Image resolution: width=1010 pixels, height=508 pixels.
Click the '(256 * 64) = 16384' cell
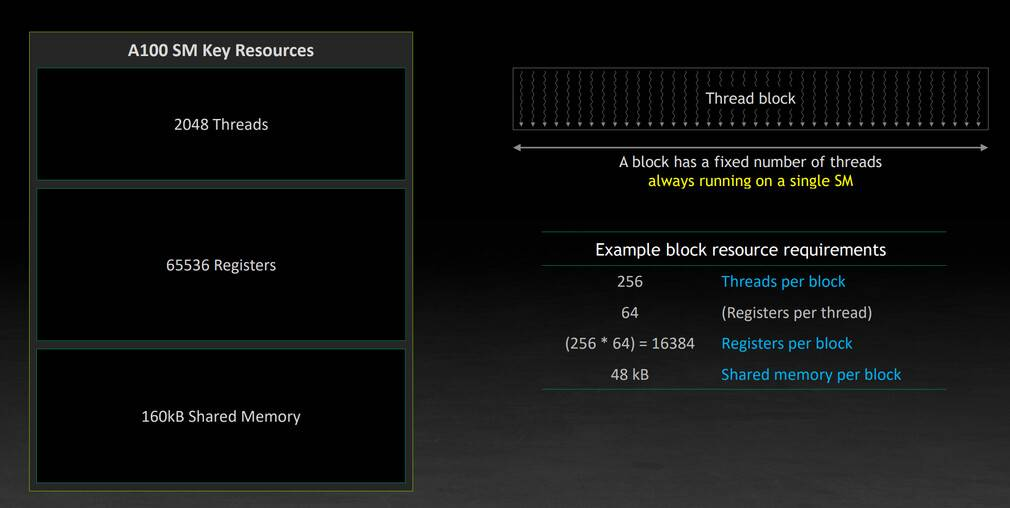630,343
